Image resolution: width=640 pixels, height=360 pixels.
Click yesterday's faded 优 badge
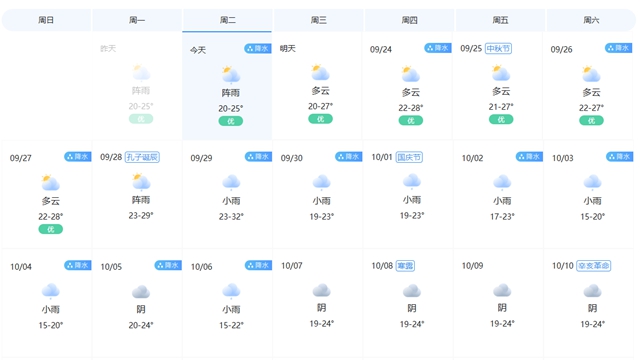pos(141,119)
